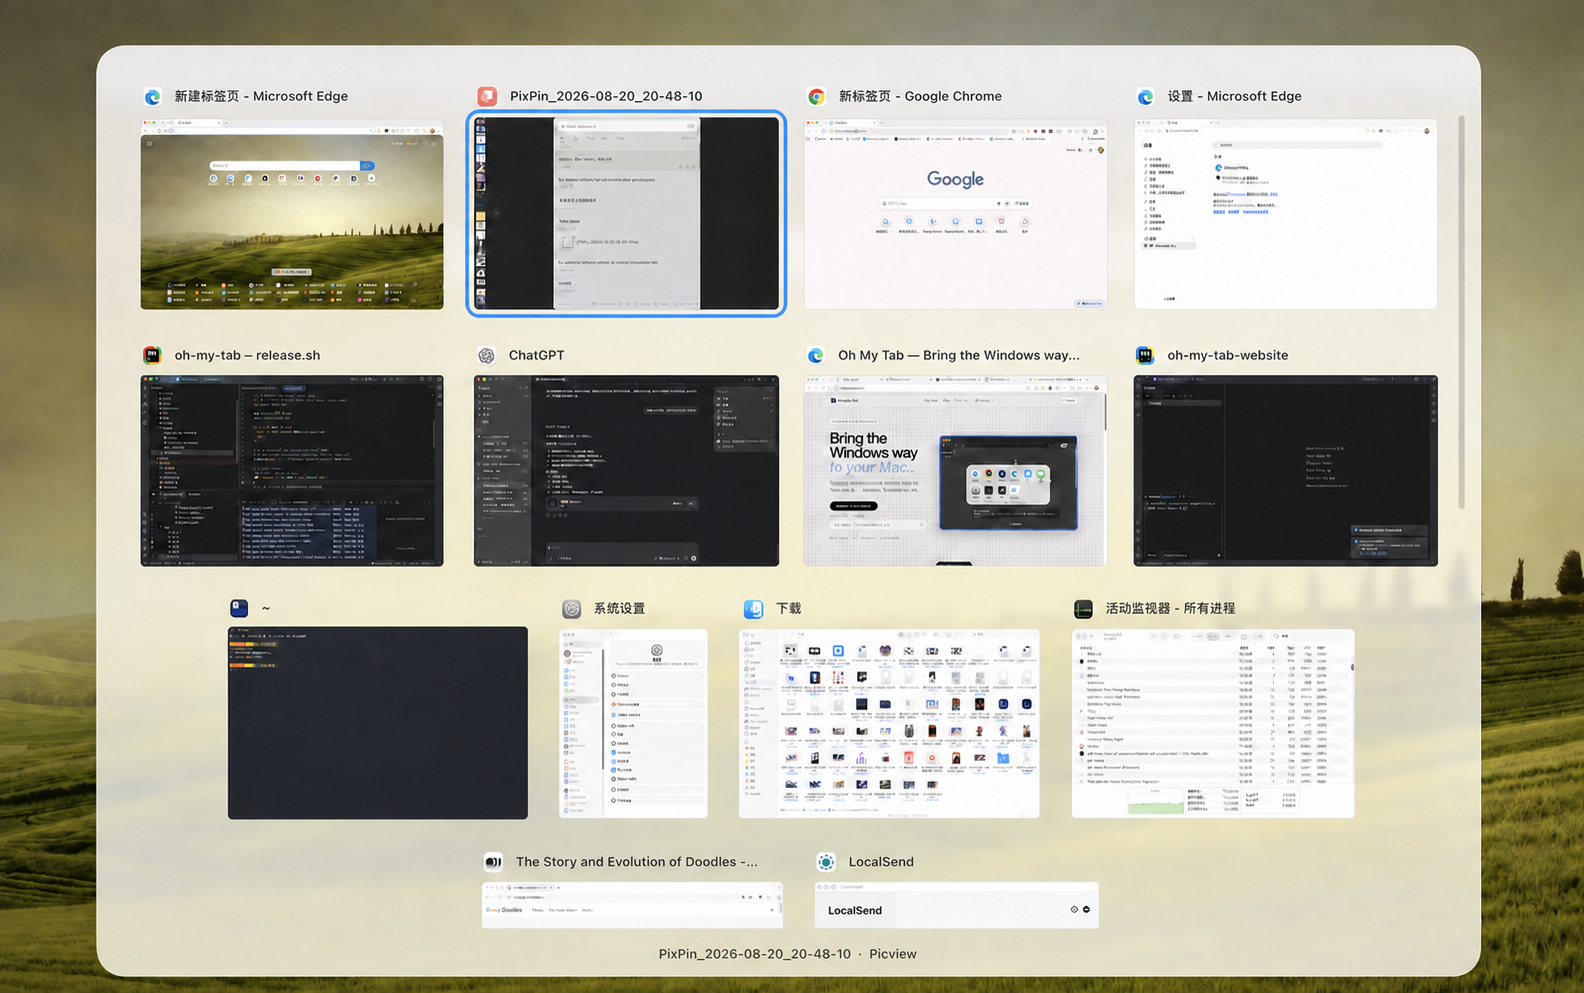Image resolution: width=1584 pixels, height=993 pixels.
Task: Open the Google Chrome new tab thumbnail
Action: [x=955, y=214]
